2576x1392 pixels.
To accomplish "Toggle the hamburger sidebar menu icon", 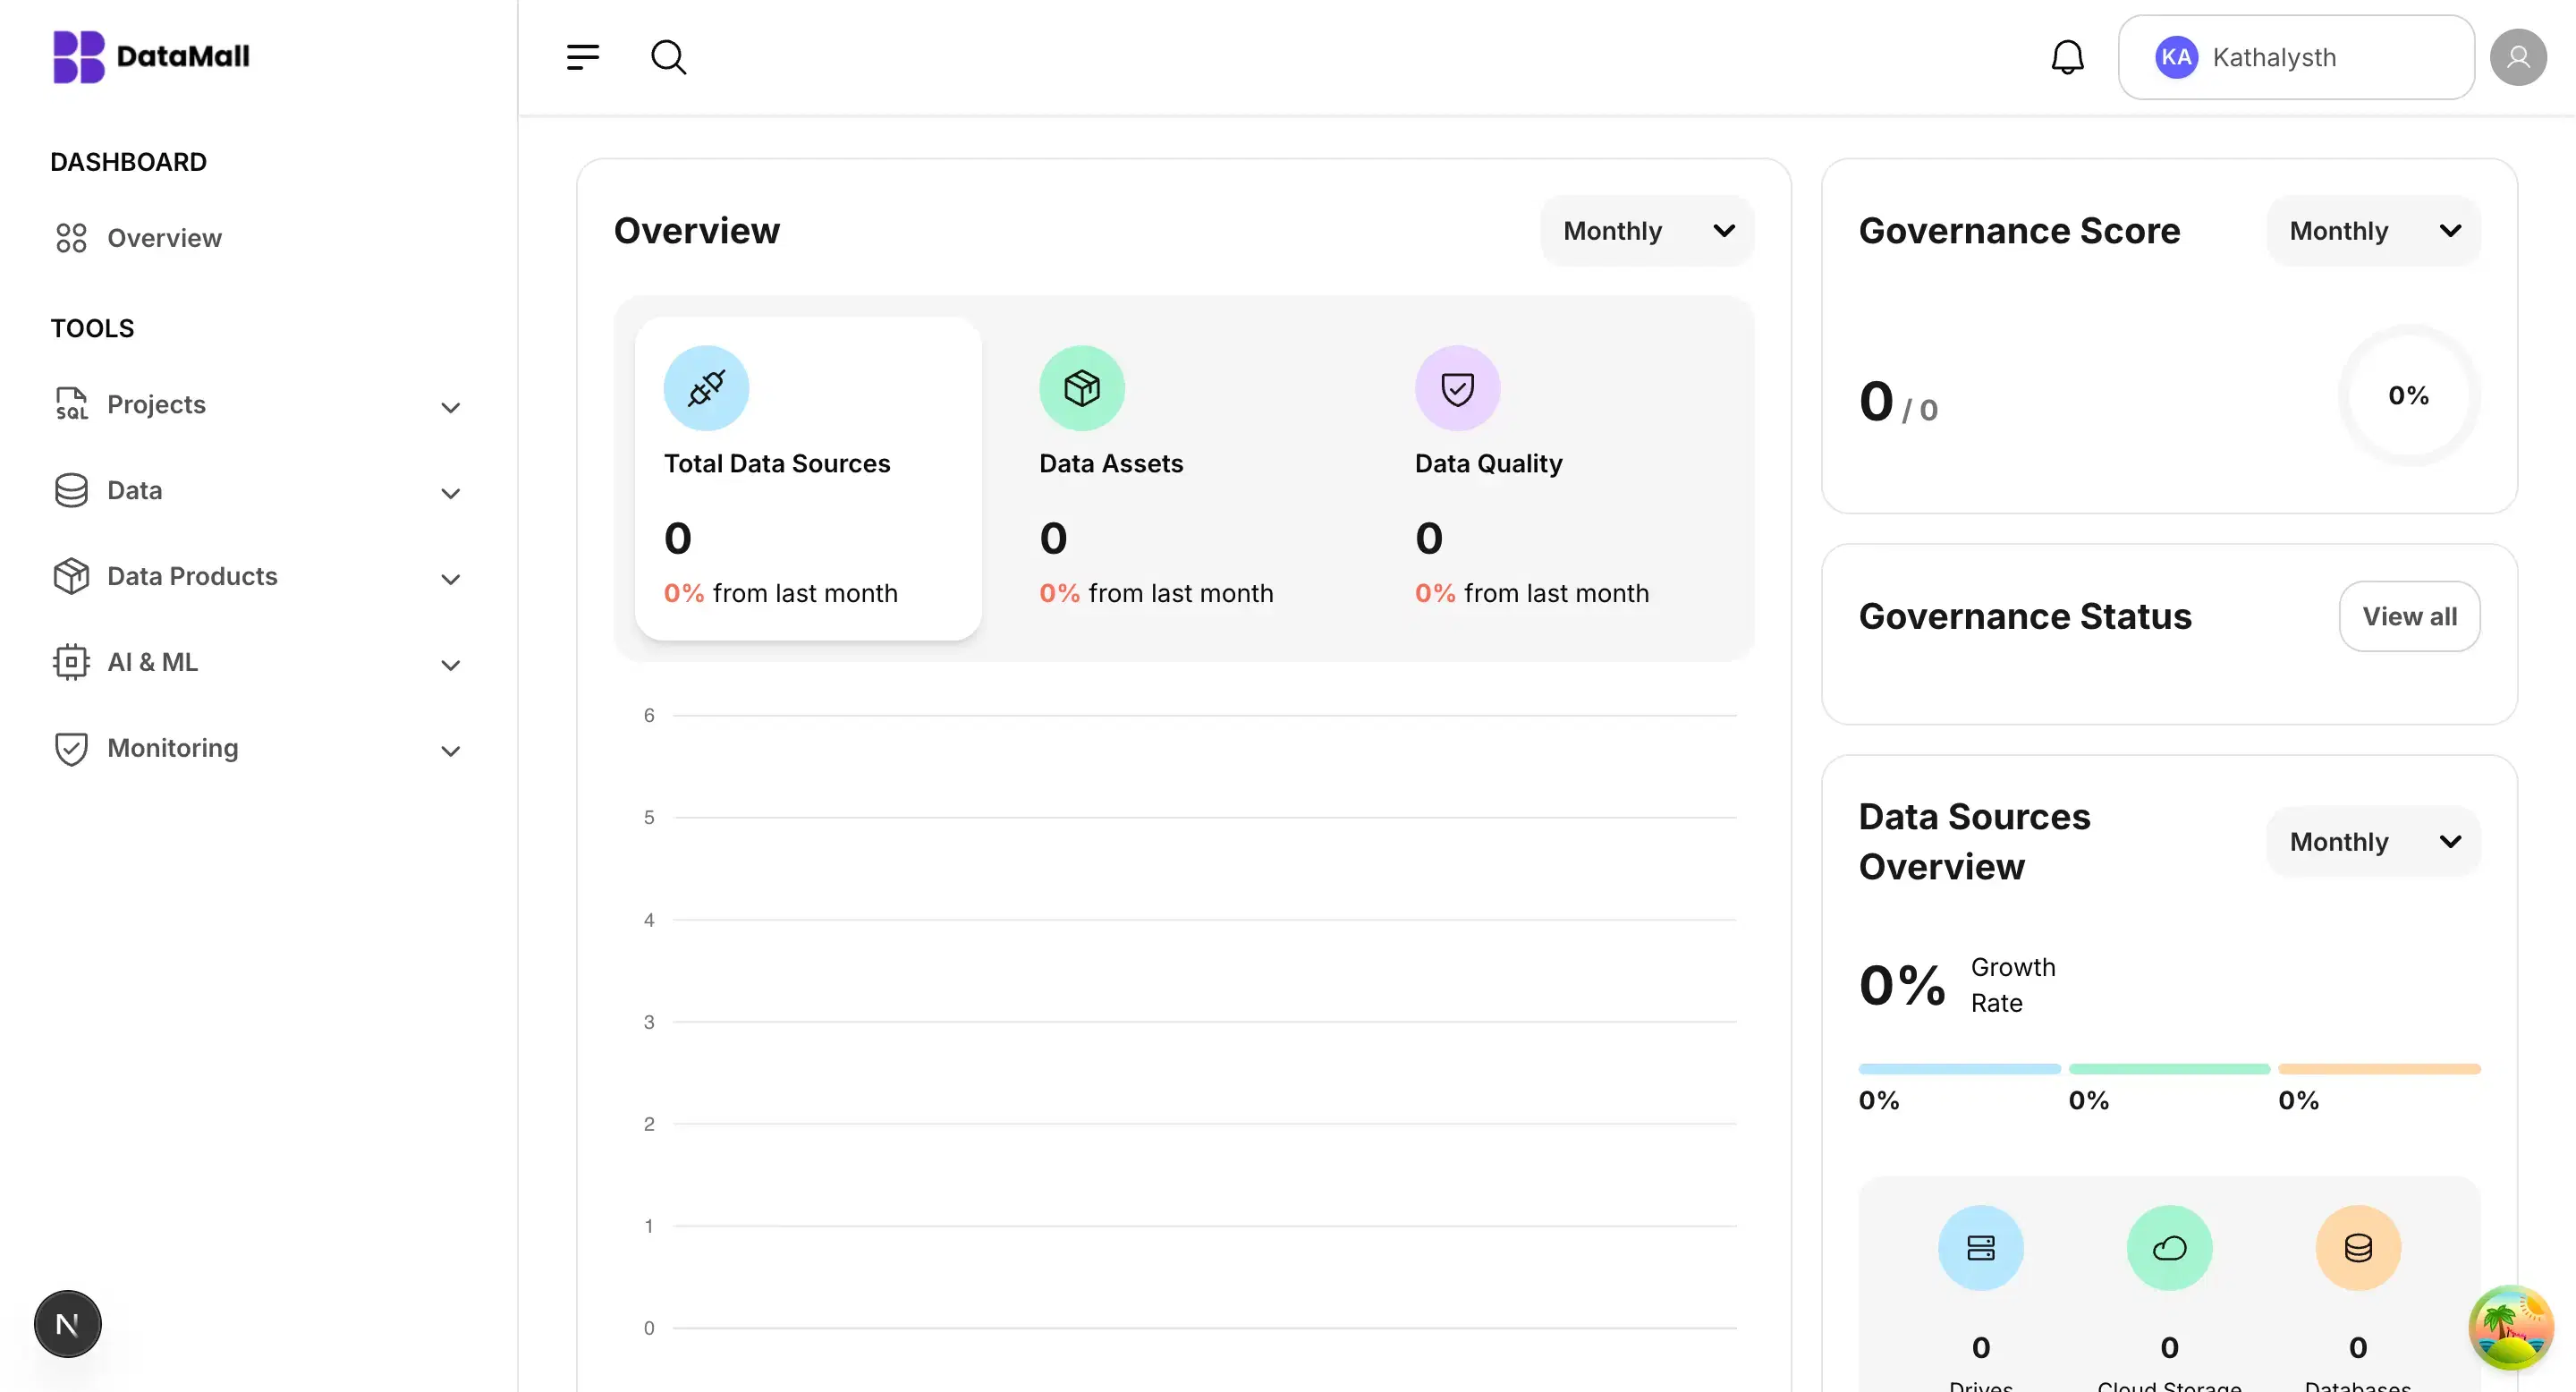I will click(x=583, y=57).
